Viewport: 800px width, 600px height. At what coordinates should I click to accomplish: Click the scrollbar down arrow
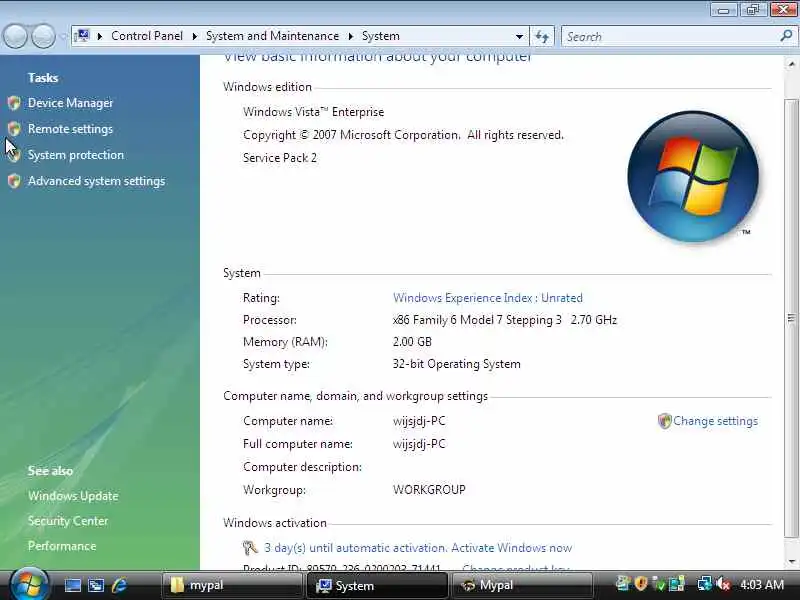pyautogui.click(x=791, y=562)
